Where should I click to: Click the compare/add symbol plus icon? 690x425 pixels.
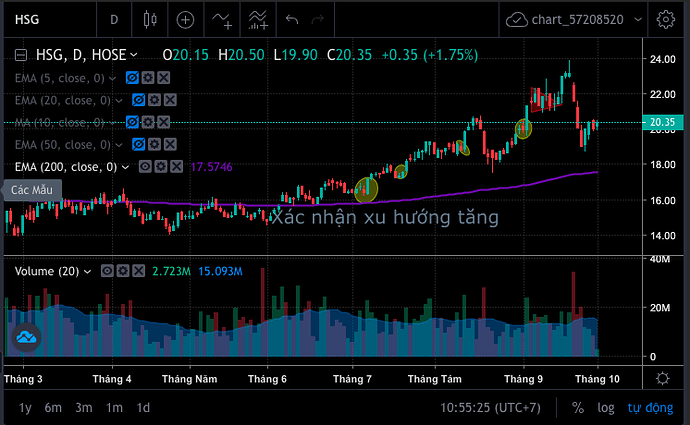point(185,19)
